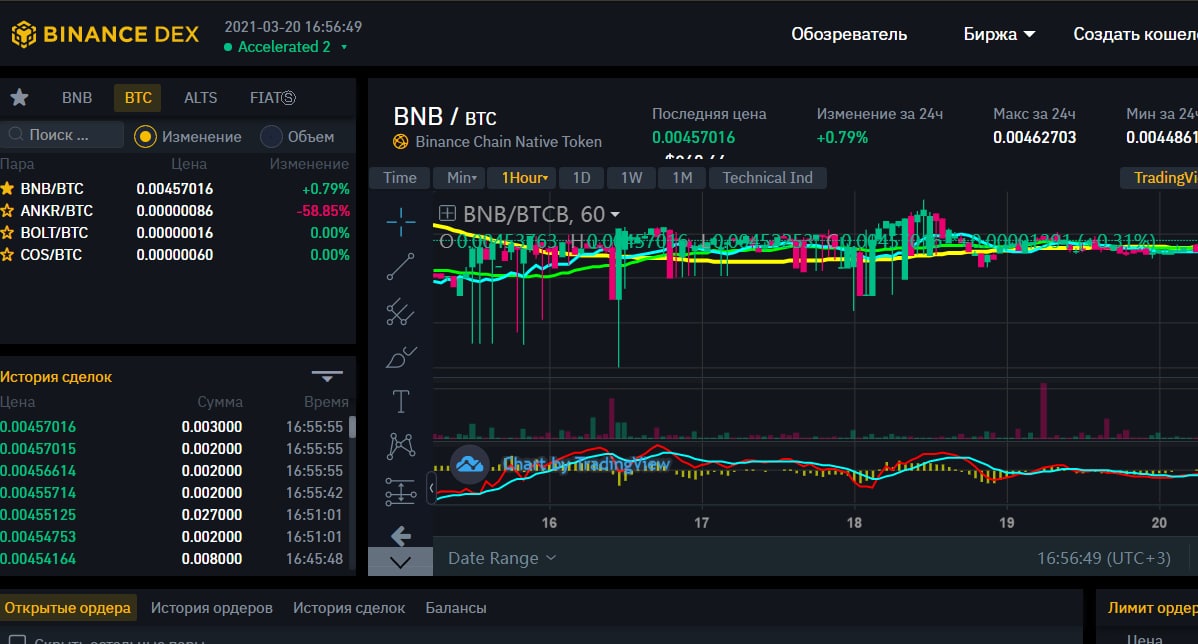The image size is (1198, 644).
Task: Click the TradingView cloud logo on chart
Action: pyautogui.click(x=470, y=464)
